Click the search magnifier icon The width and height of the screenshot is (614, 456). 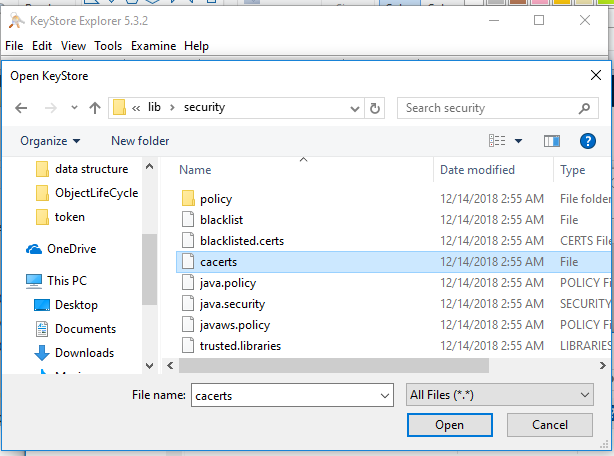coord(584,108)
